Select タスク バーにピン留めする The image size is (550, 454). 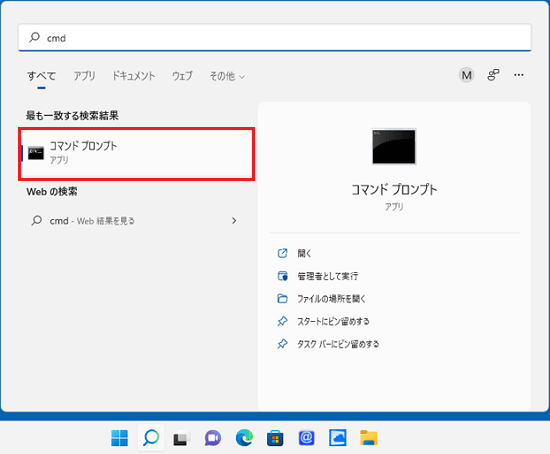point(338,344)
